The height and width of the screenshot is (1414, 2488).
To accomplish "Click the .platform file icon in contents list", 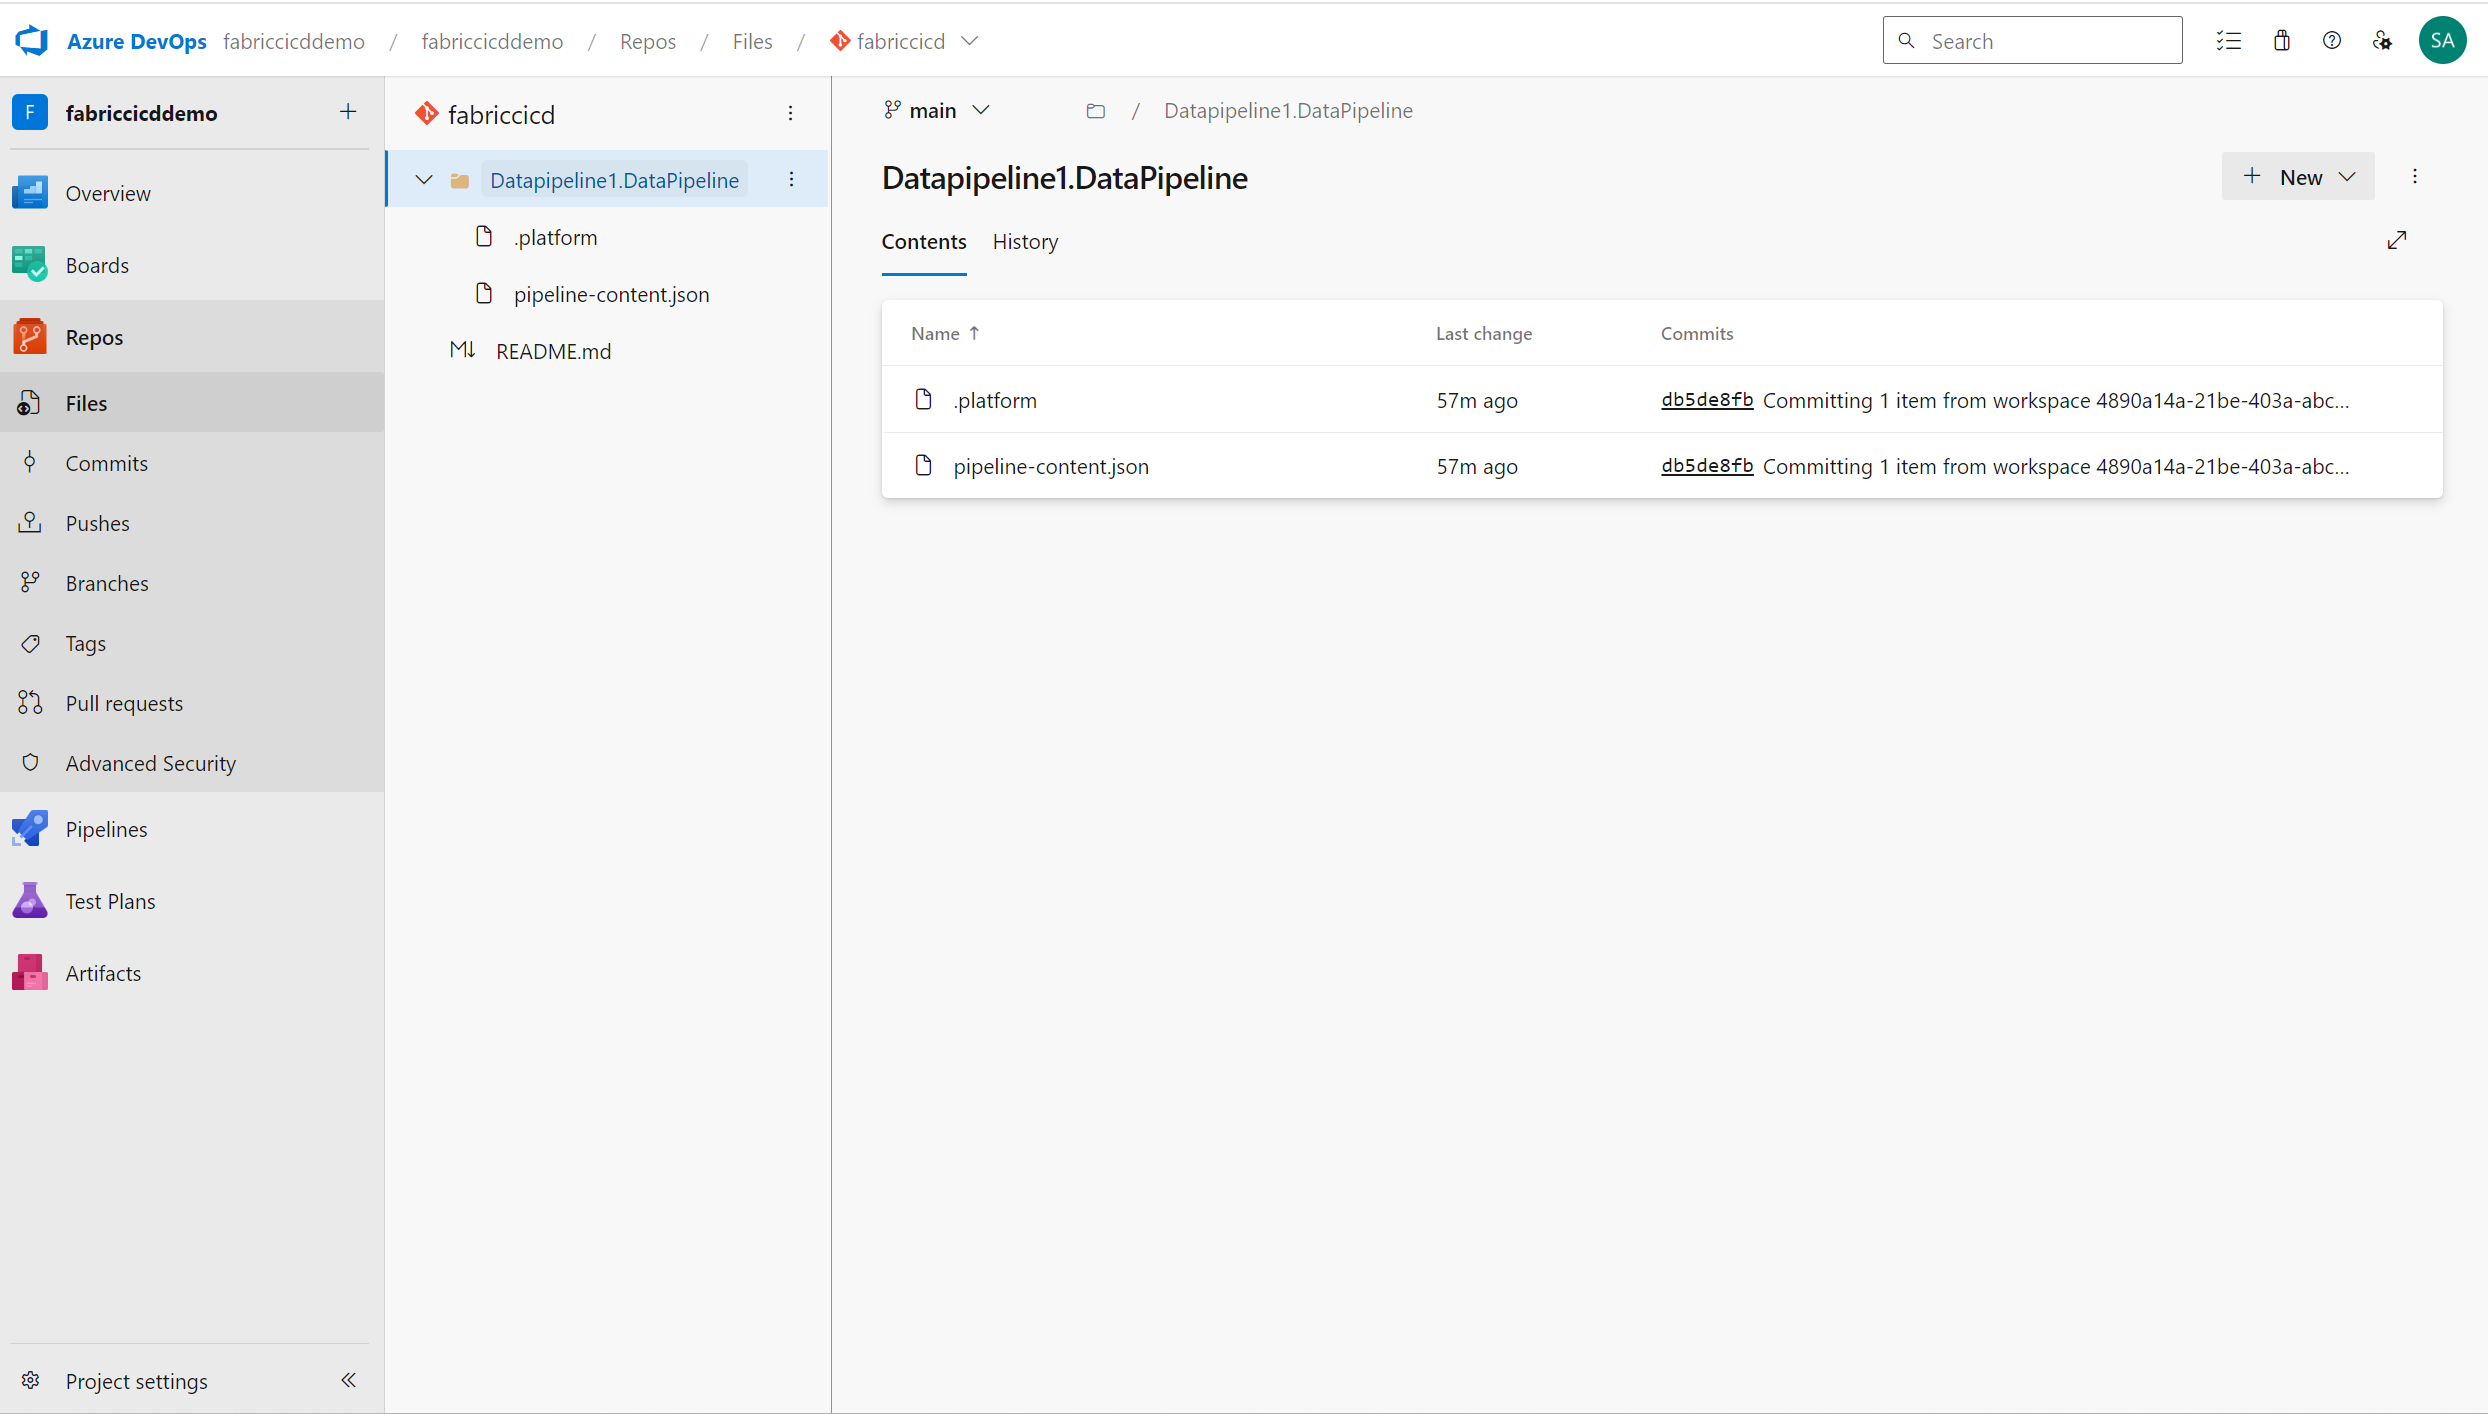I will [x=924, y=400].
